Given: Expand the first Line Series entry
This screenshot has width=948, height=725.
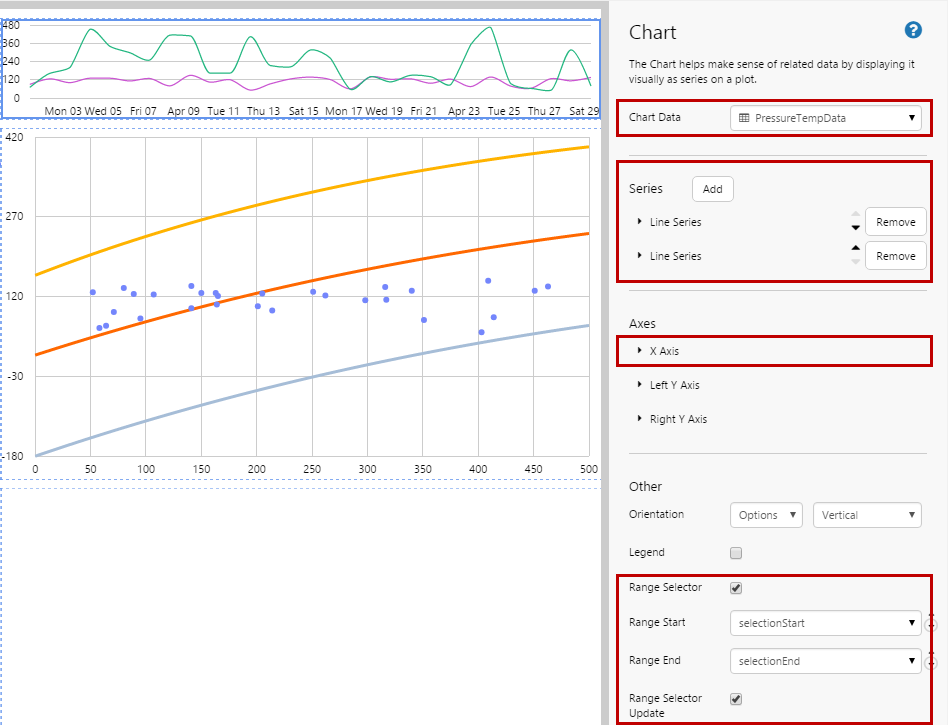Looking at the screenshot, I should click(640, 222).
